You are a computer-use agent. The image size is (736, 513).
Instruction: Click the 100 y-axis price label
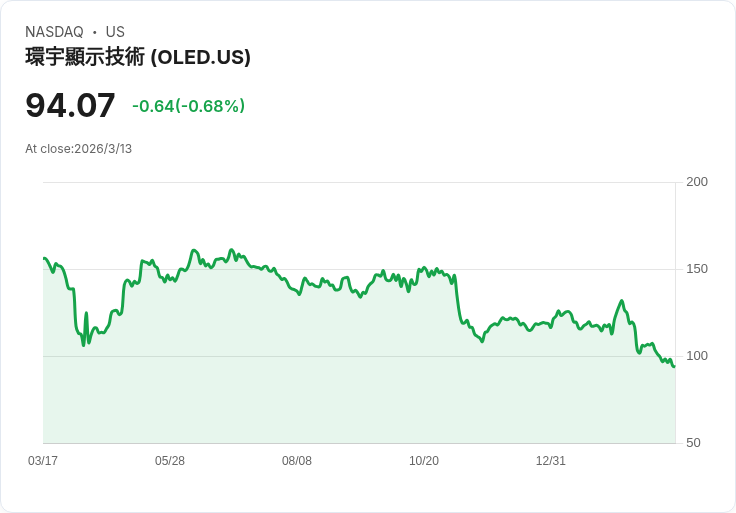click(x=697, y=356)
